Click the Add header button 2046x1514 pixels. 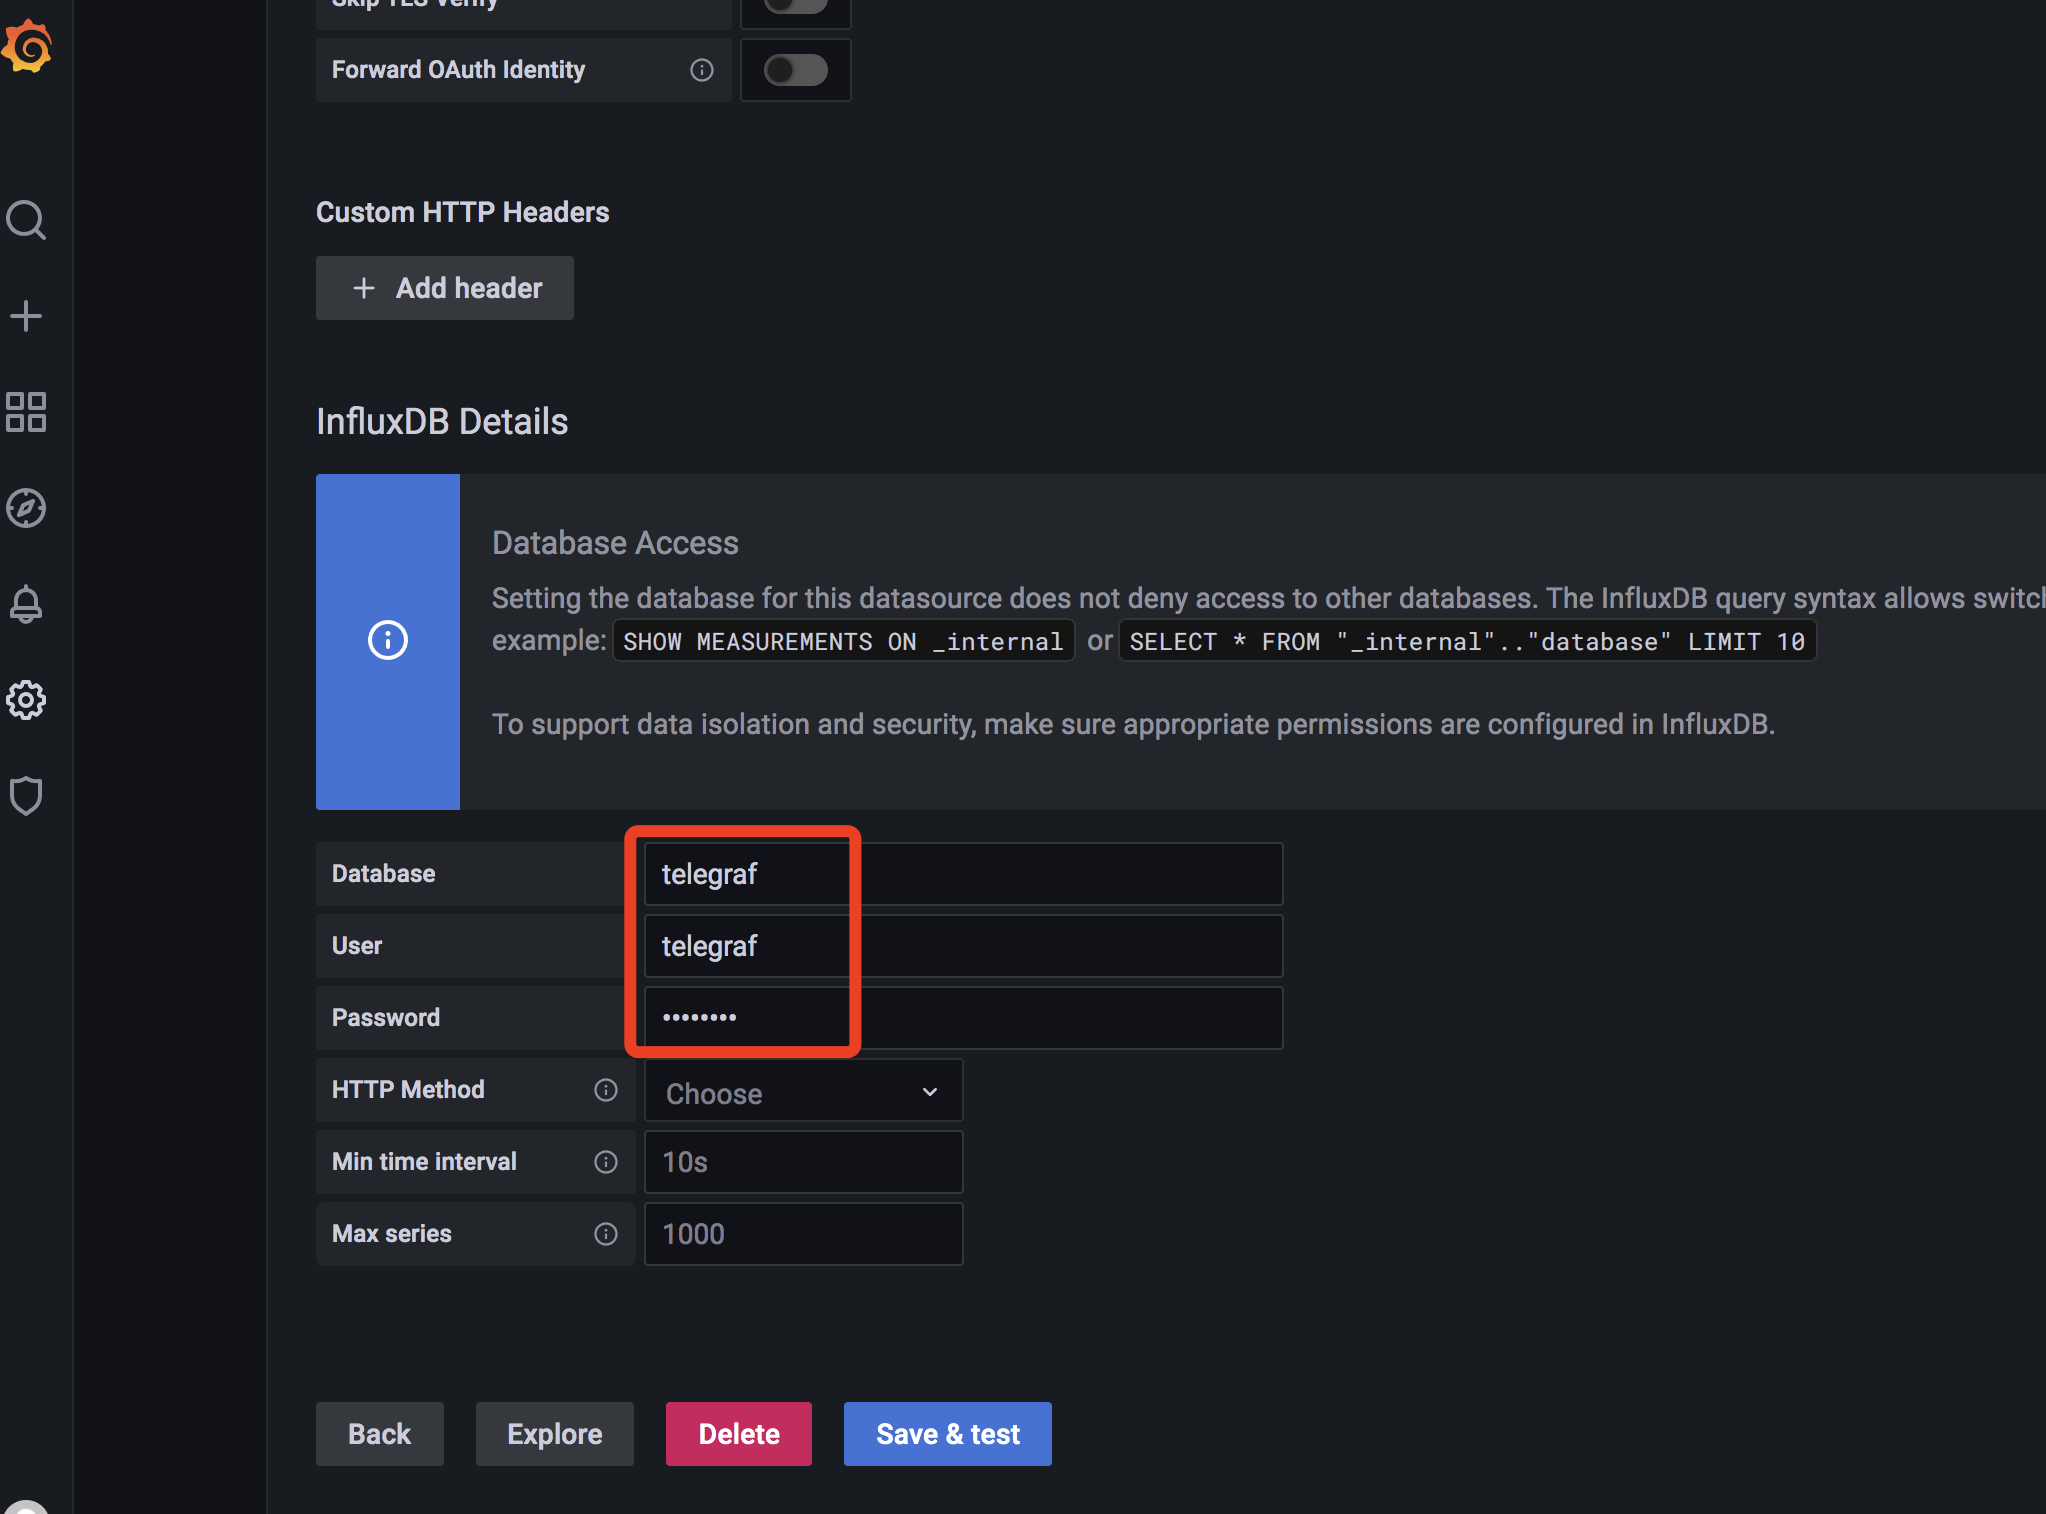[445, 288]
